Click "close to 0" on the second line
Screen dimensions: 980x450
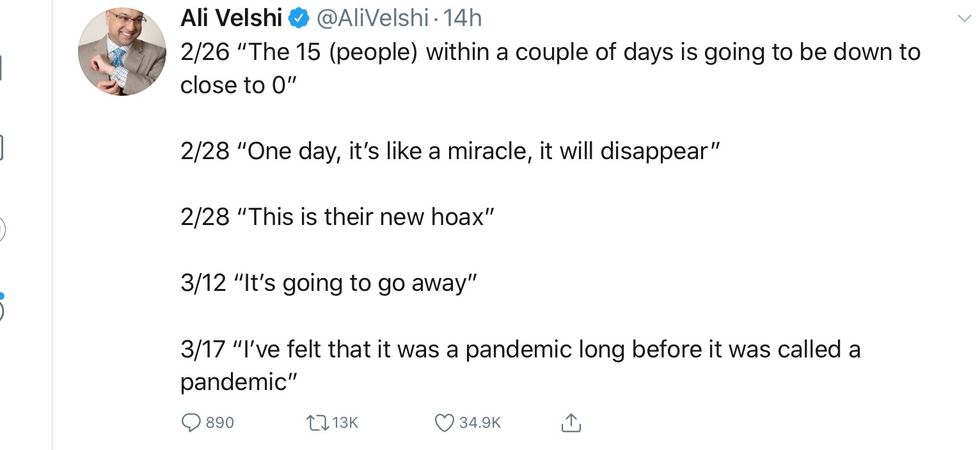[237, 85]
